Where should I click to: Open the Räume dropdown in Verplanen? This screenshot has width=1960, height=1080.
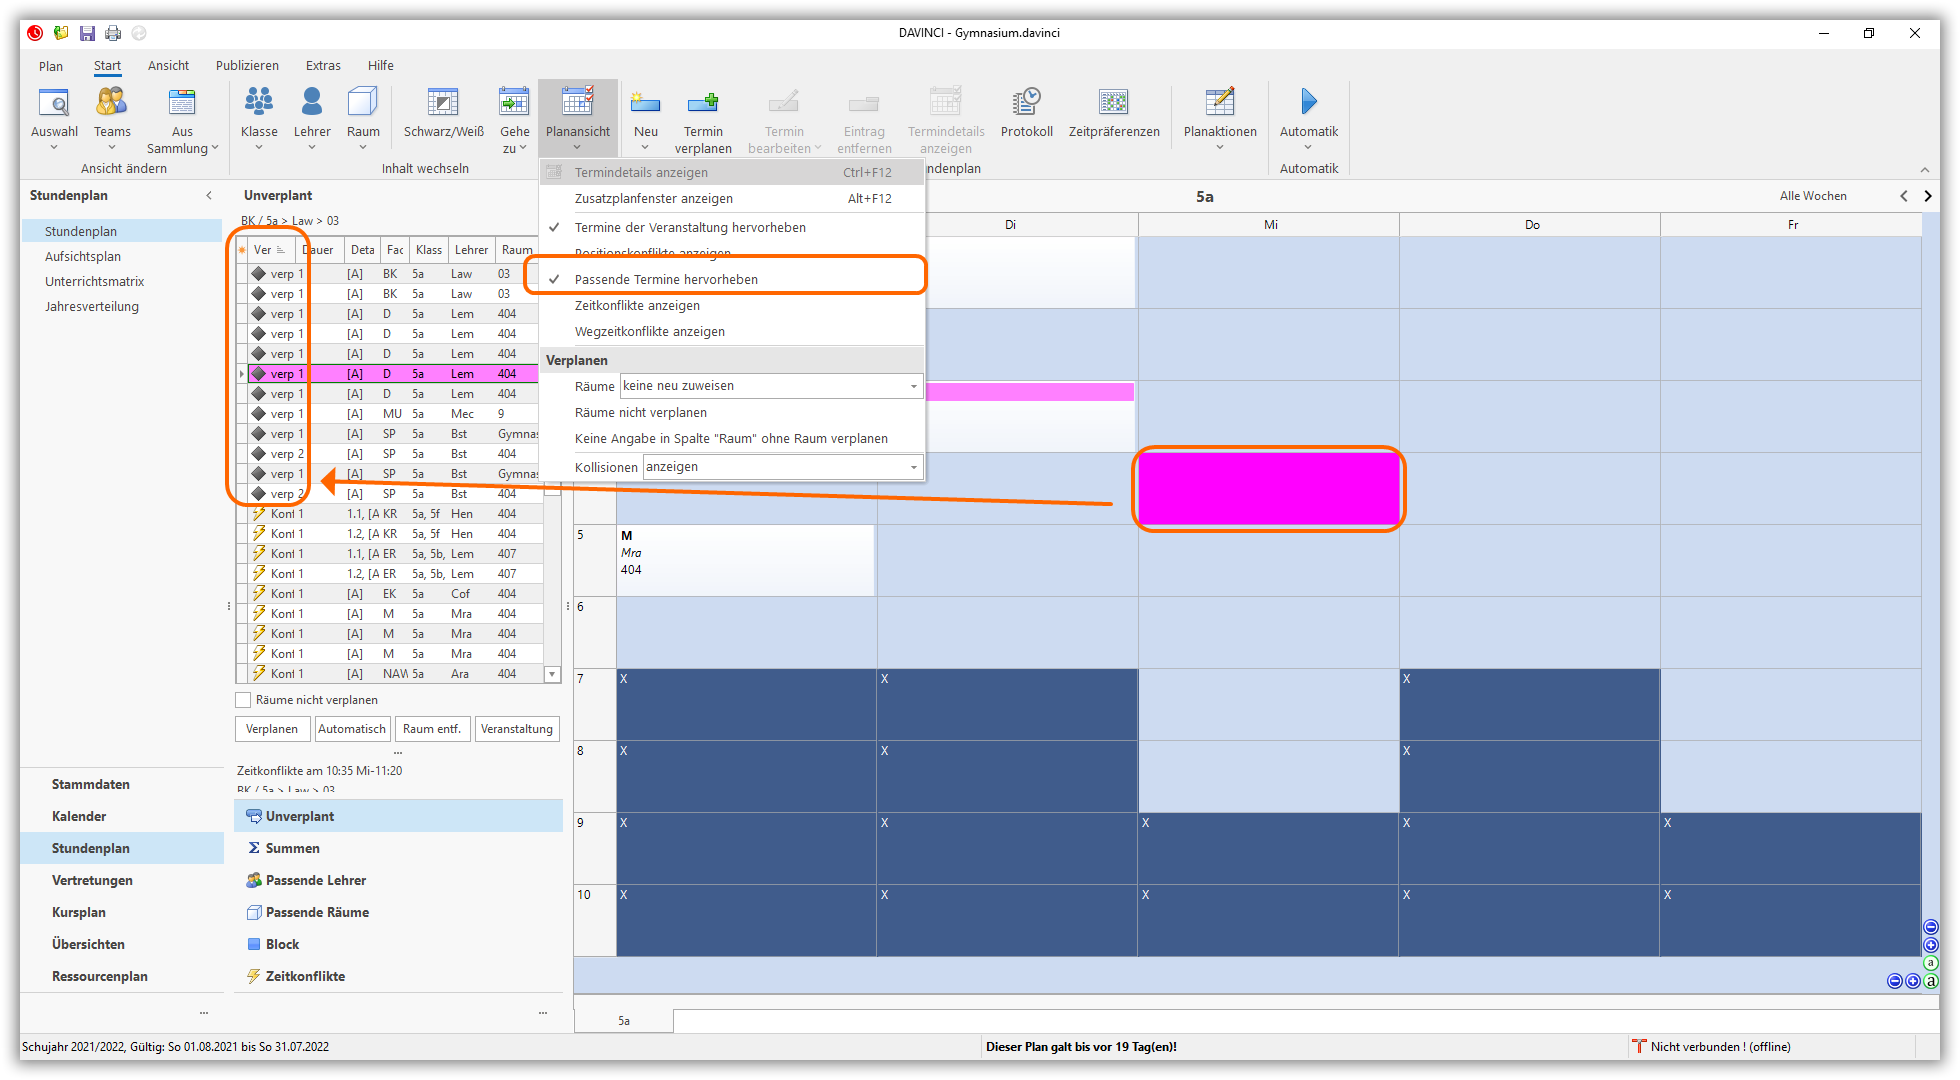[x=913, y=386]
